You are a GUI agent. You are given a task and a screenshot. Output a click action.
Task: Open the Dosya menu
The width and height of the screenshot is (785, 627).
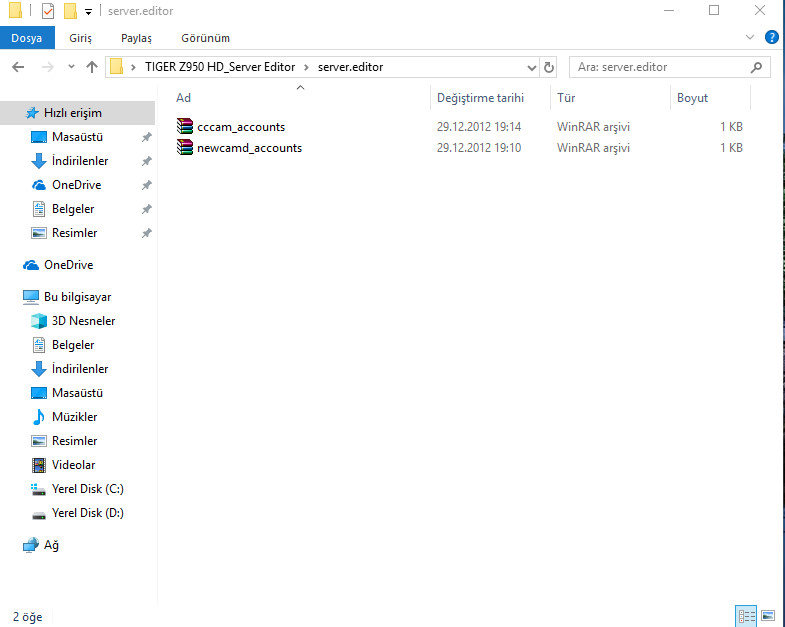click(26, 38)
